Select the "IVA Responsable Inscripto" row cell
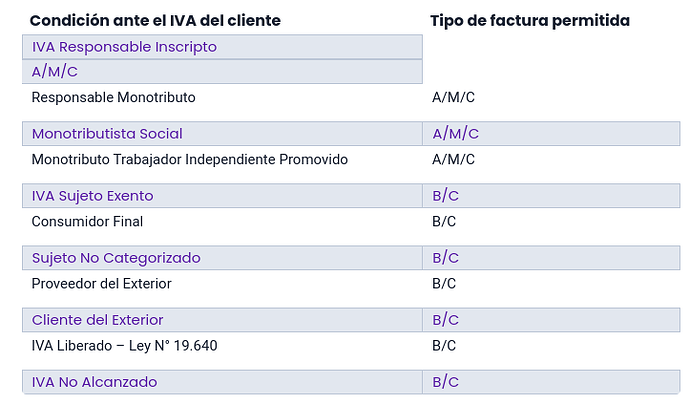 click(x=124, y=47)
